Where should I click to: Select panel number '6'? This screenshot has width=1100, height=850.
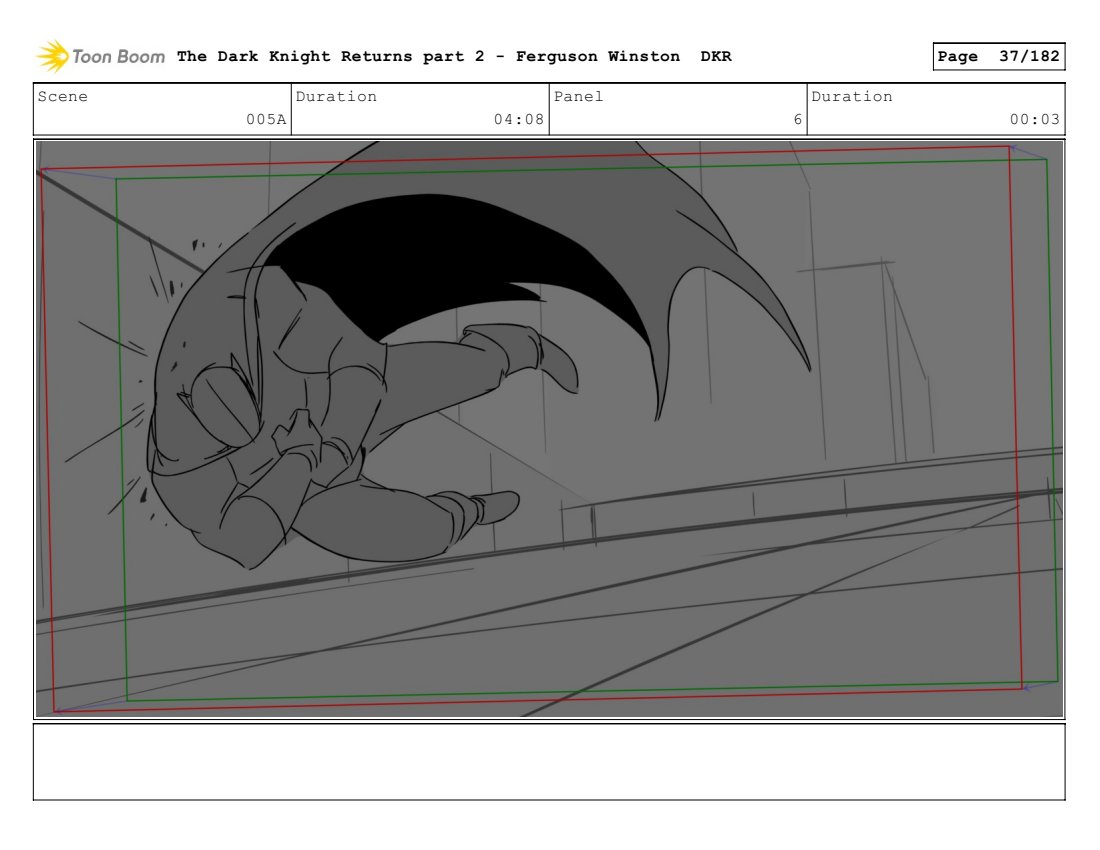click(x=798, y=119)
